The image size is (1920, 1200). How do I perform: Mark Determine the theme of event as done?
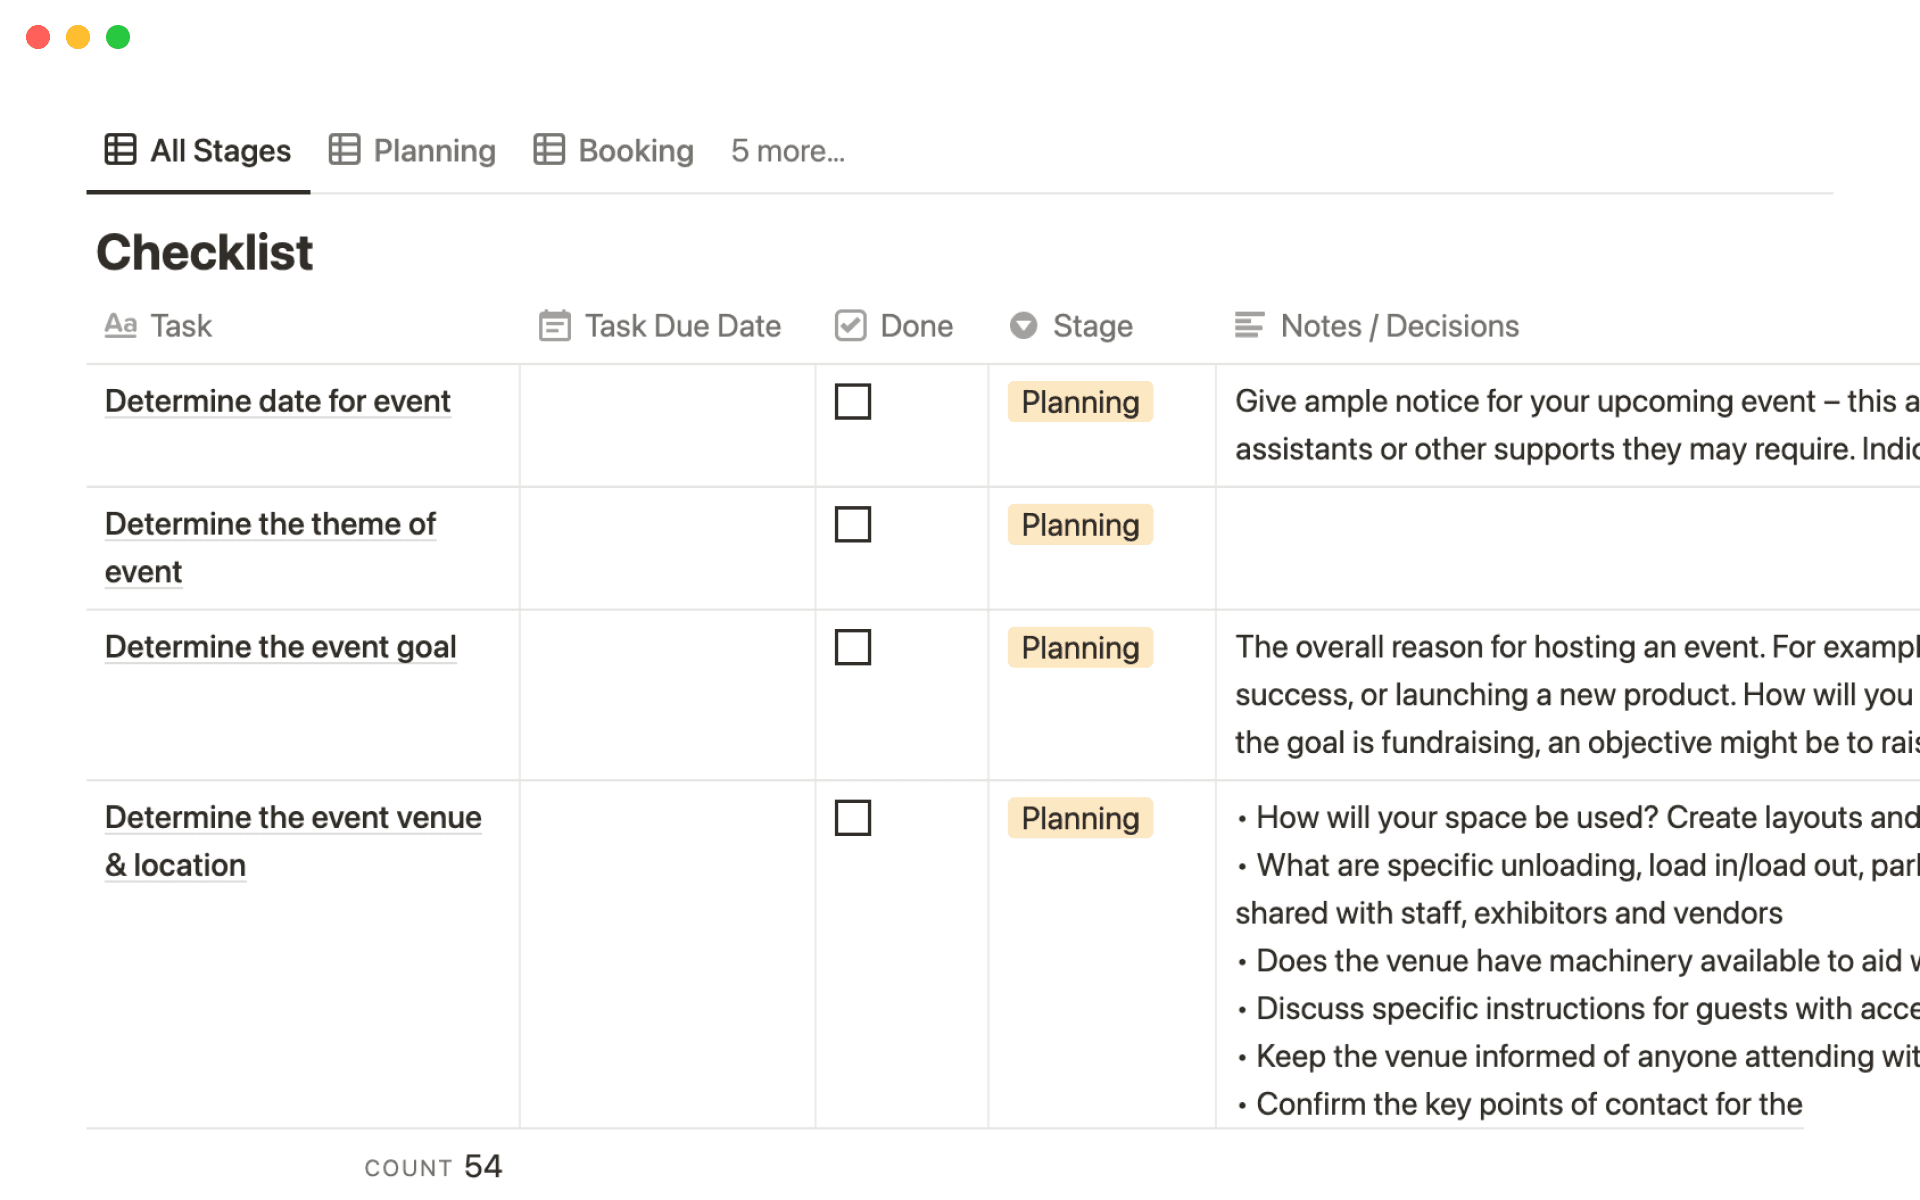pyautogui.click(x=853, y=524)
